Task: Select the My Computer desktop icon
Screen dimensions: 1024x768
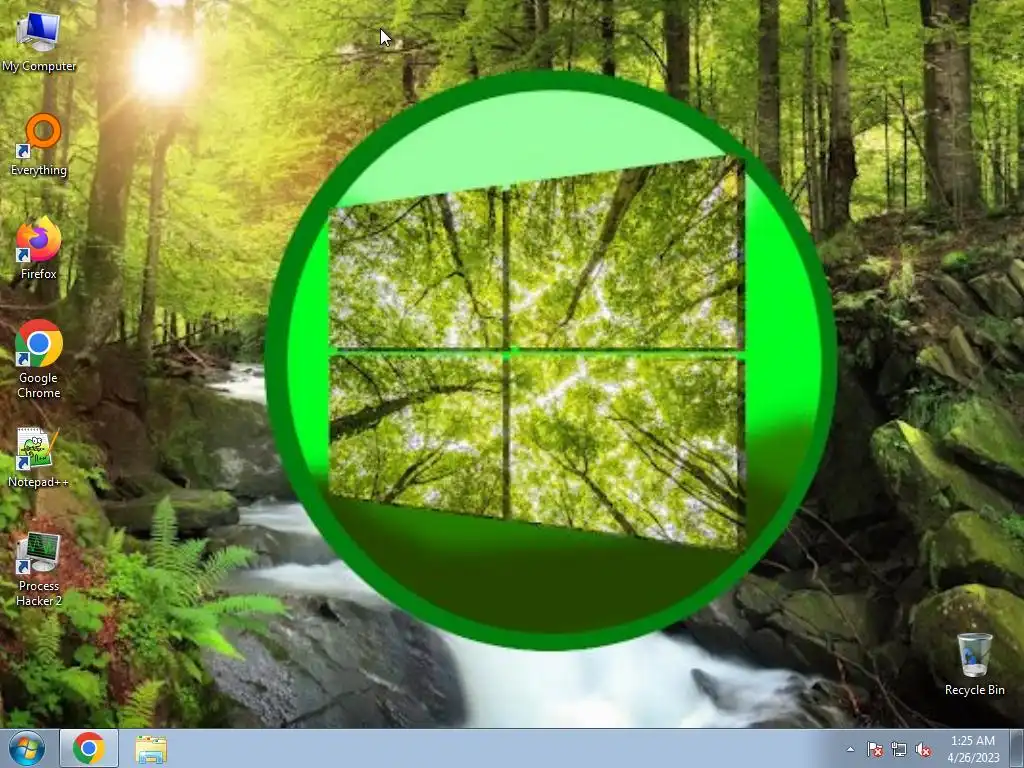Action: [x=39, y=41]
